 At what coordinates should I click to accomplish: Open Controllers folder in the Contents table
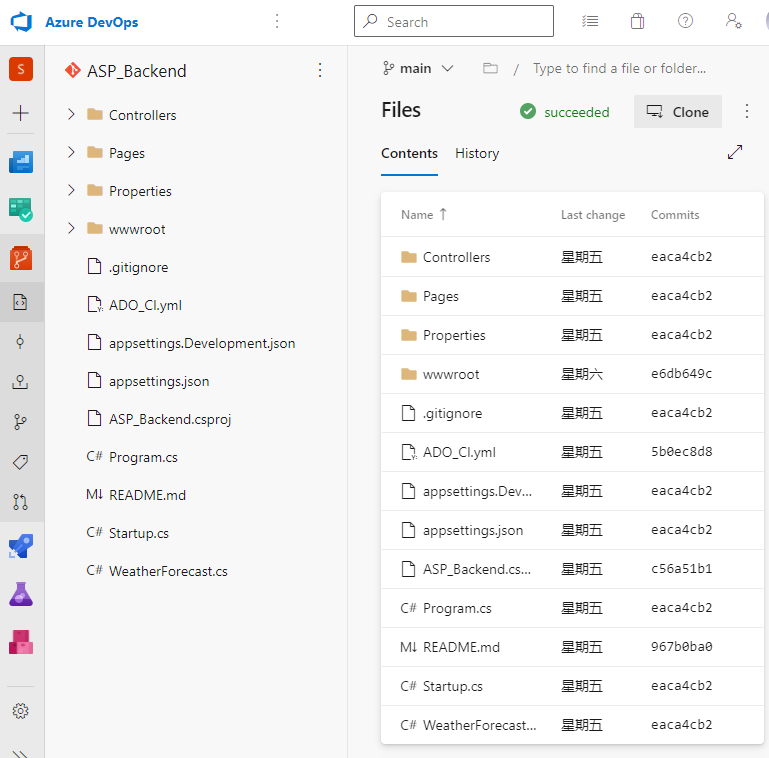(x=456, y=257)
